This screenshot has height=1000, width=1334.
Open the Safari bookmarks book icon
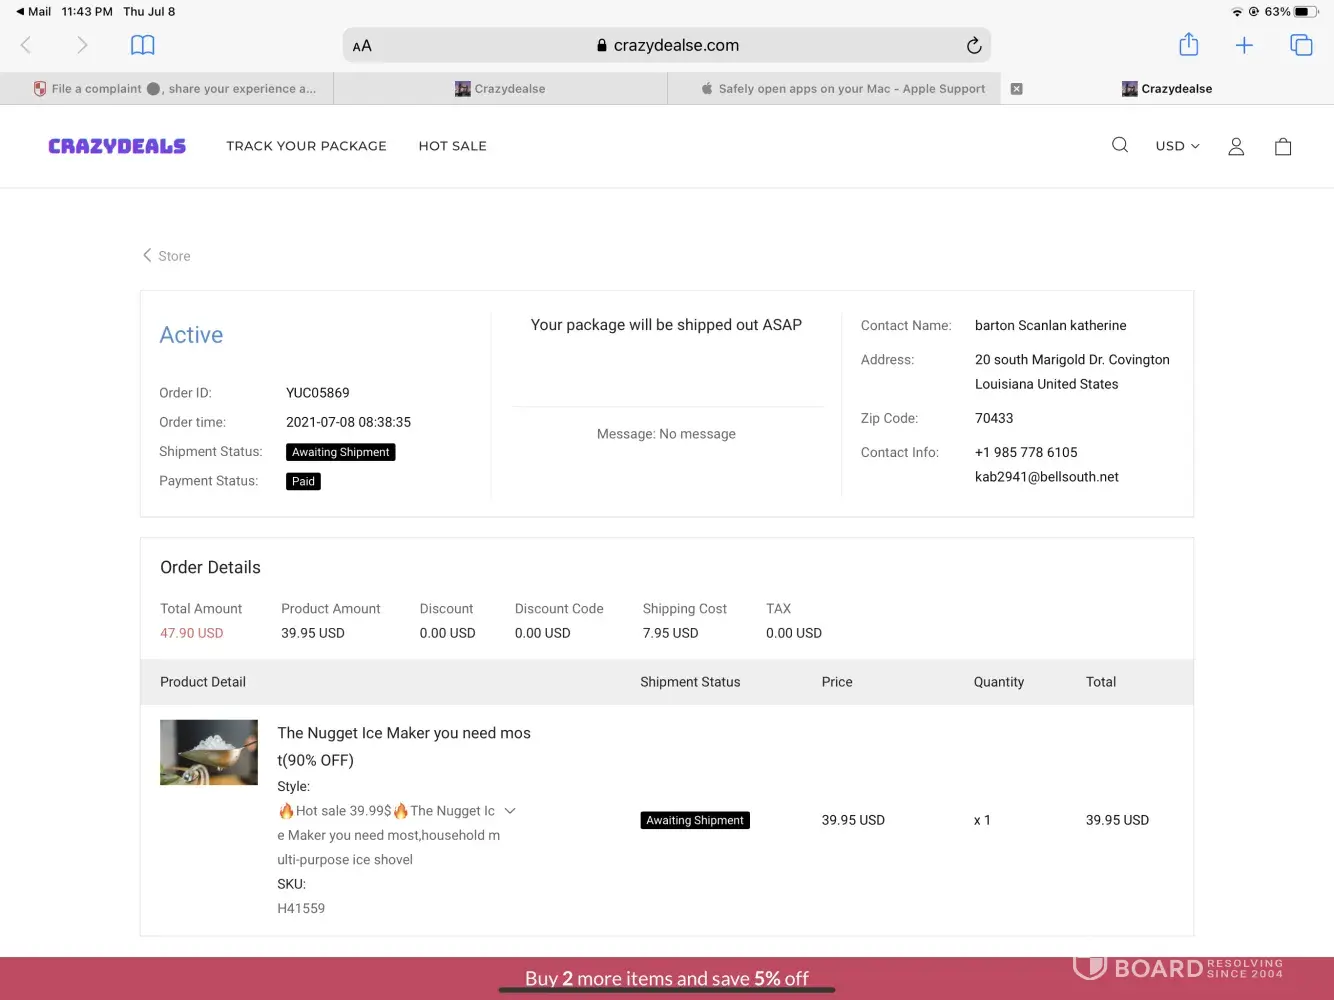(143, 45)
